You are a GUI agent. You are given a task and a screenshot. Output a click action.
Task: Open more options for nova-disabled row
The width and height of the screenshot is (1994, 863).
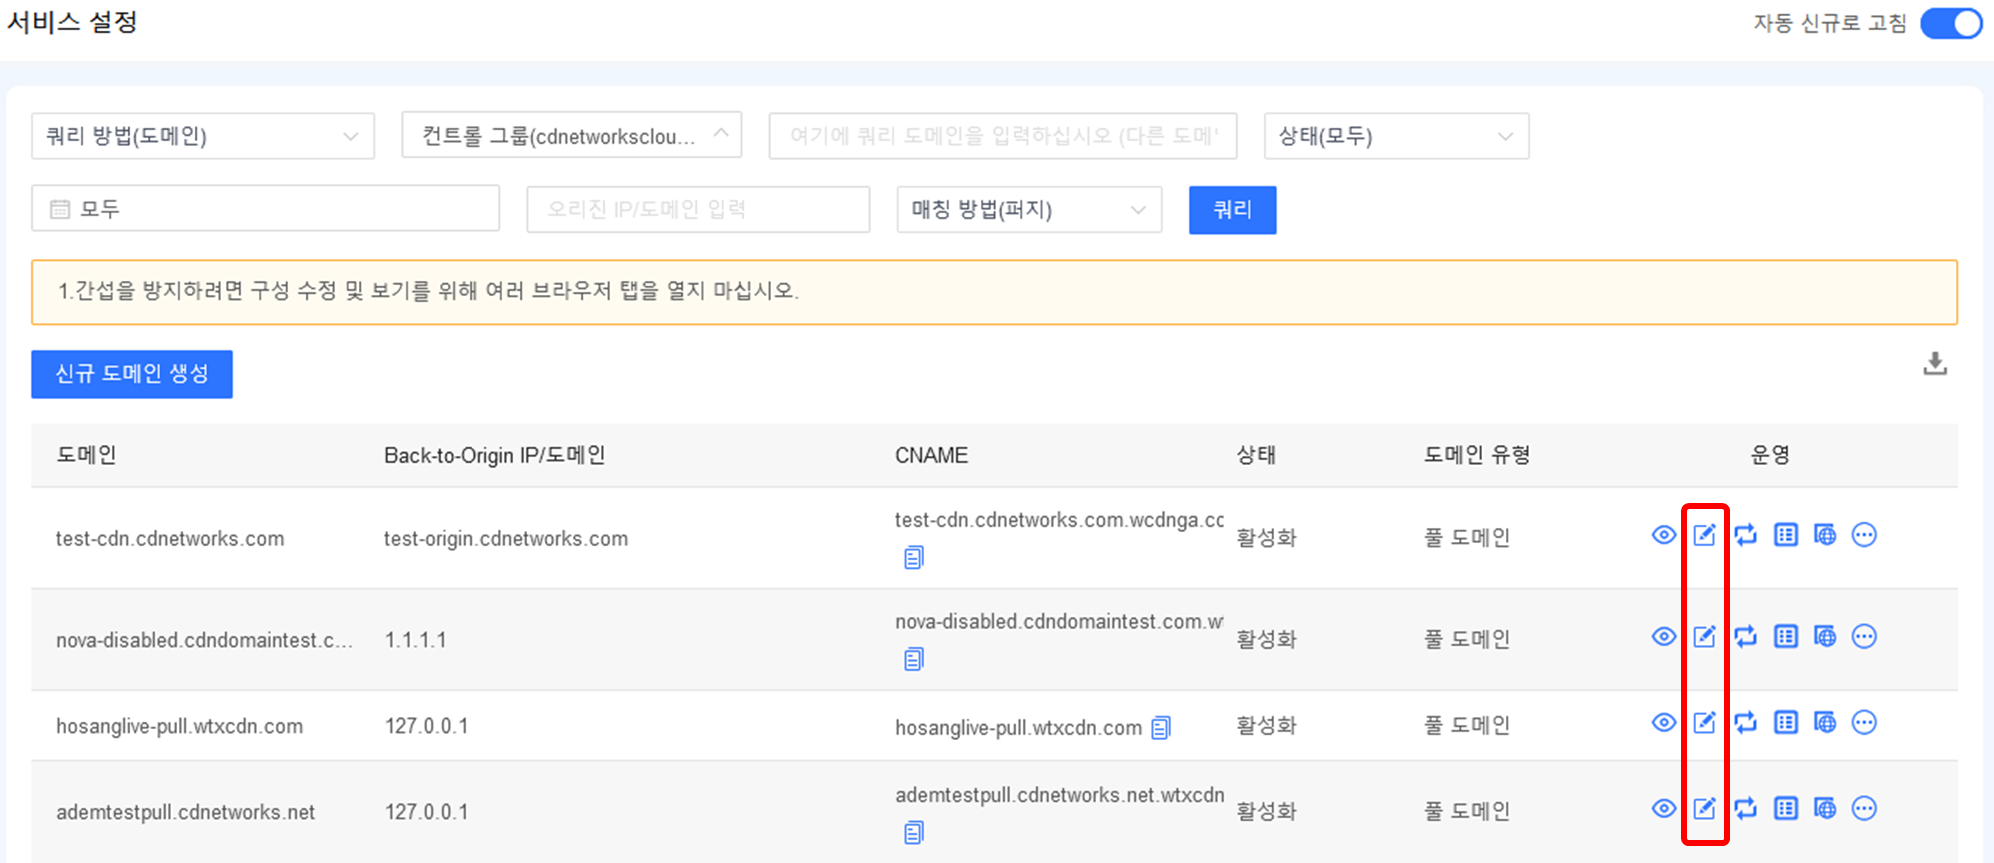1864,636
